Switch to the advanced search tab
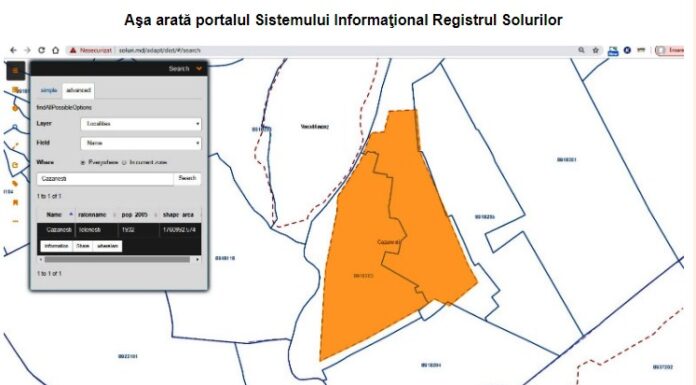This screenshot has width=696, height=385. (78, 90)
